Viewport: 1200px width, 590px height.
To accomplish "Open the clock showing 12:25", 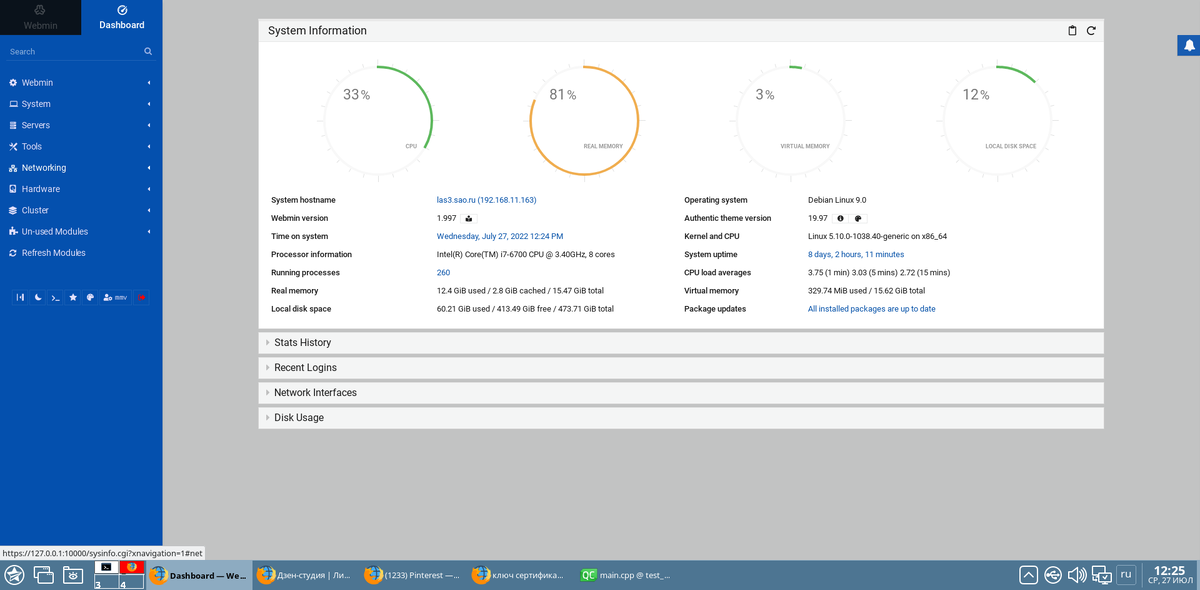I will (1169, 575).
